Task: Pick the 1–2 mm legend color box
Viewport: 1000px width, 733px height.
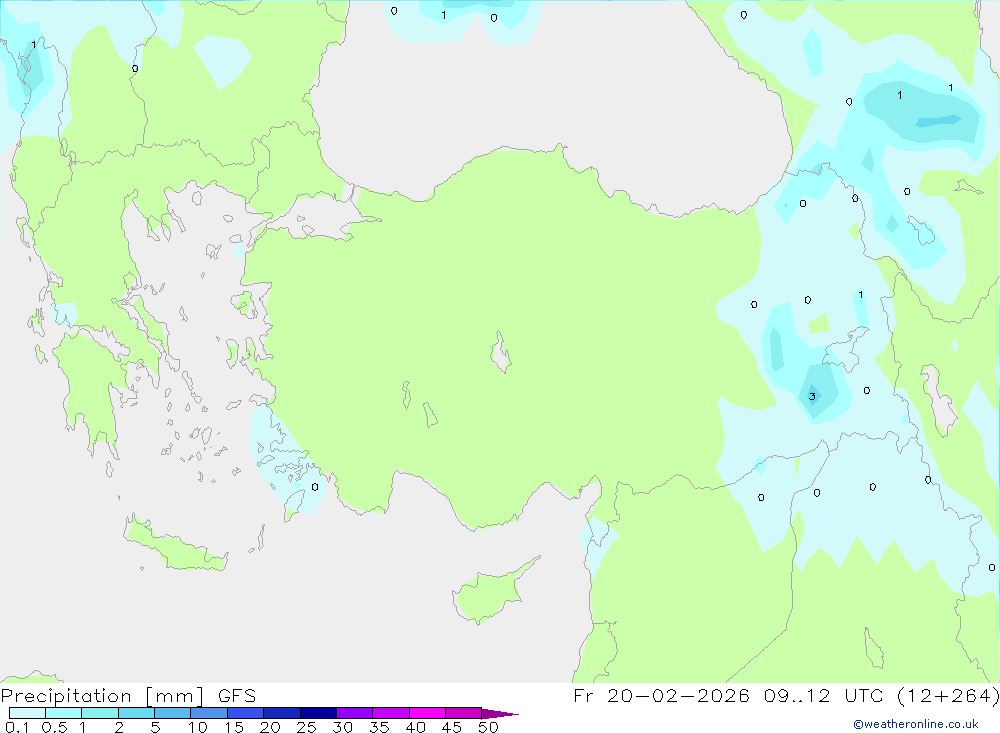Action: click(x=100, y=713)
